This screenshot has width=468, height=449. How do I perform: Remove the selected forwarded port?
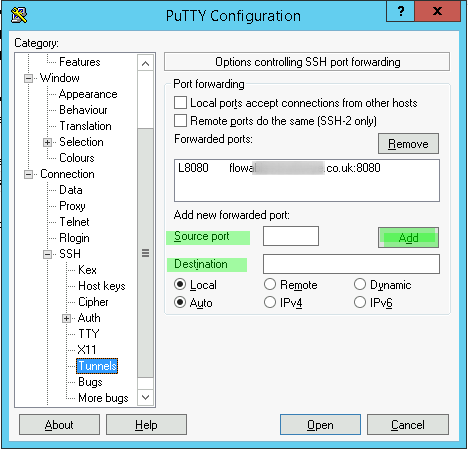(x=408, y=144)
